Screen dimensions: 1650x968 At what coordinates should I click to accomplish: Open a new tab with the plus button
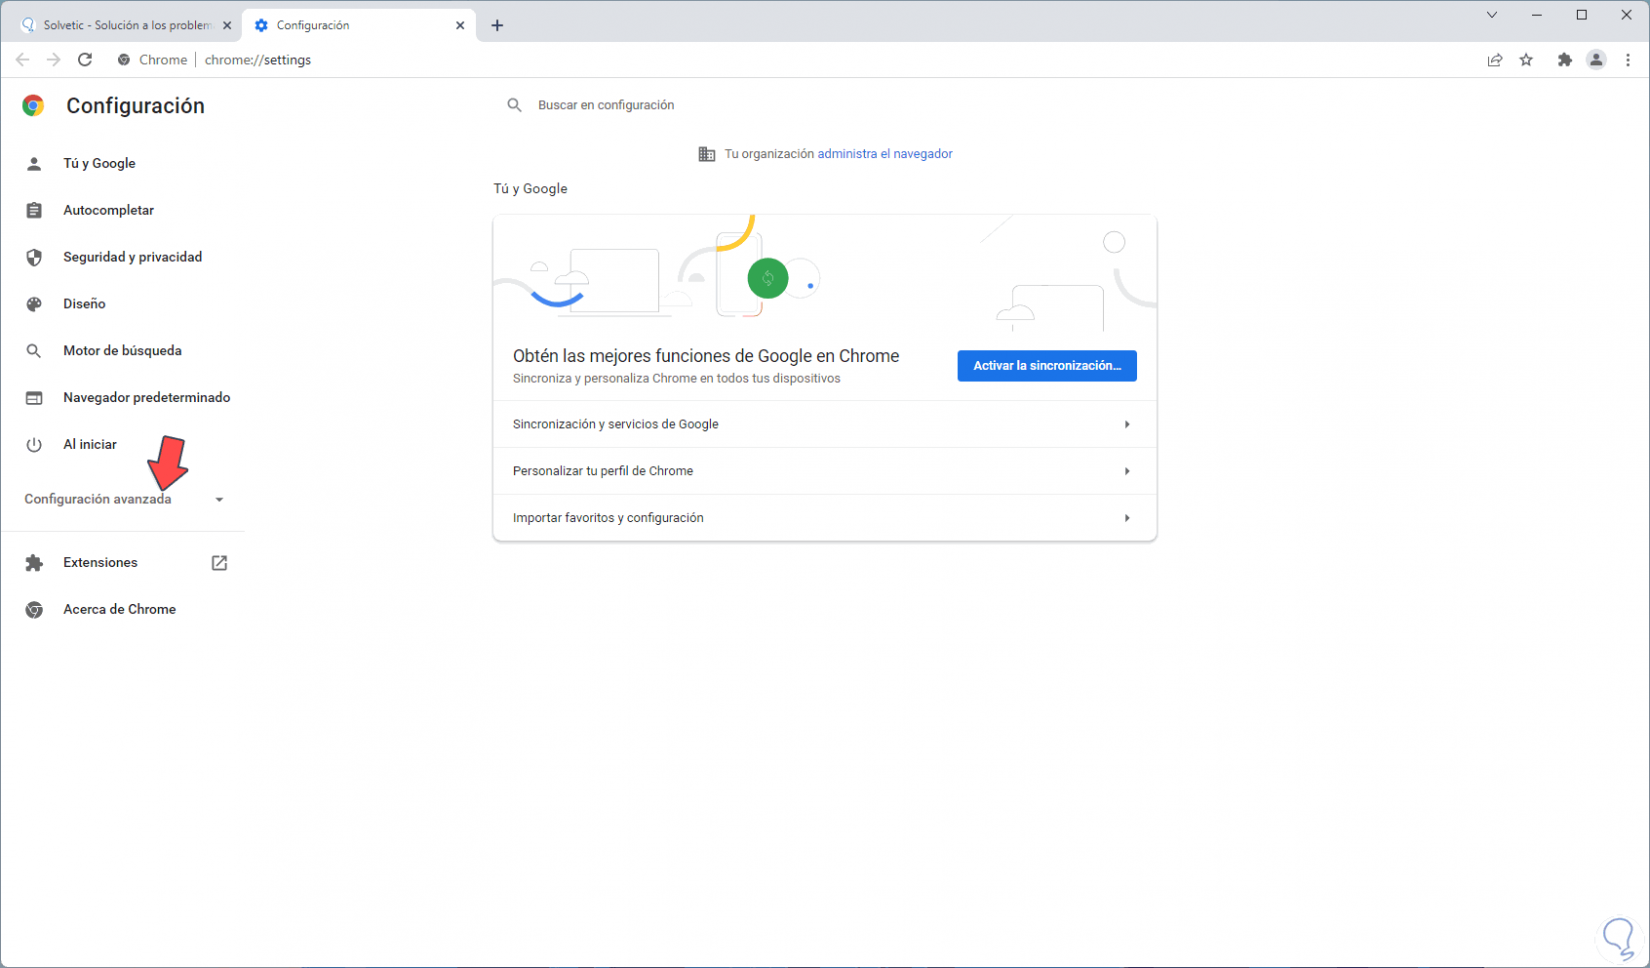click(497, 26)
